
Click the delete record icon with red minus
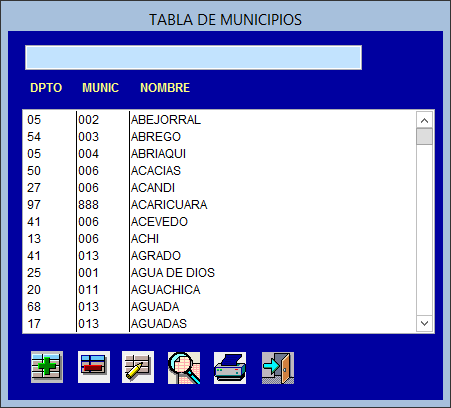(x=94, y=367)
